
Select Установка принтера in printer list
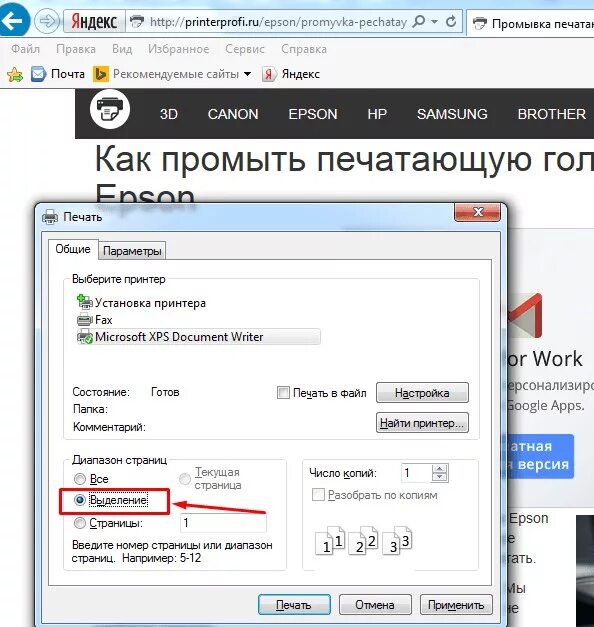click(141, 303)
